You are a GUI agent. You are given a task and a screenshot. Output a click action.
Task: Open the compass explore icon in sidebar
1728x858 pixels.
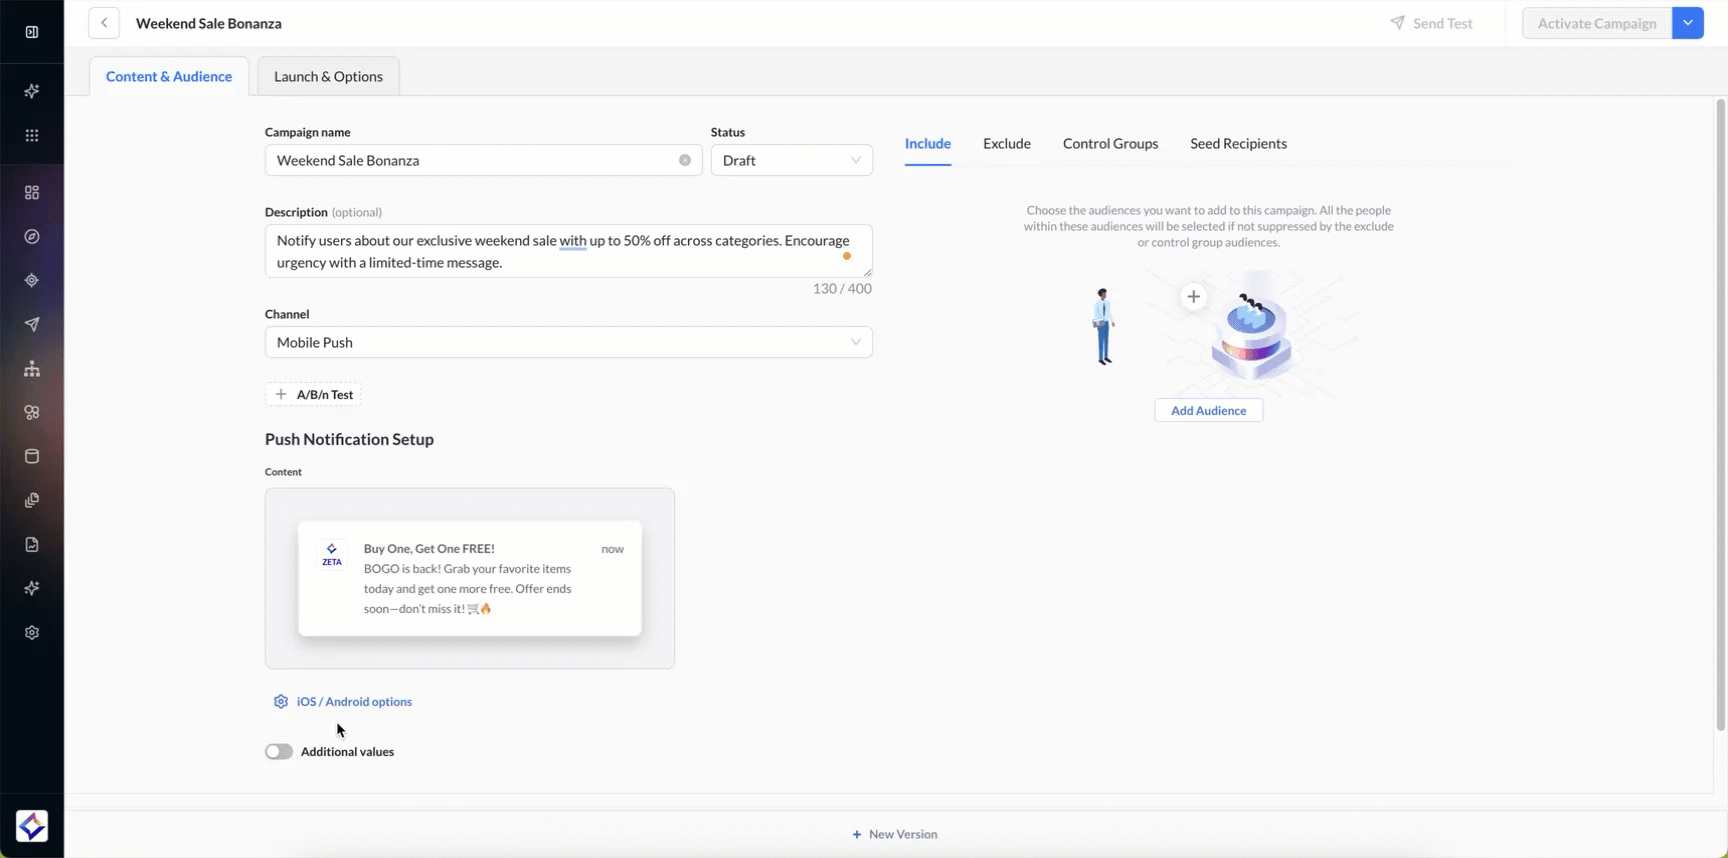point(32,237)
